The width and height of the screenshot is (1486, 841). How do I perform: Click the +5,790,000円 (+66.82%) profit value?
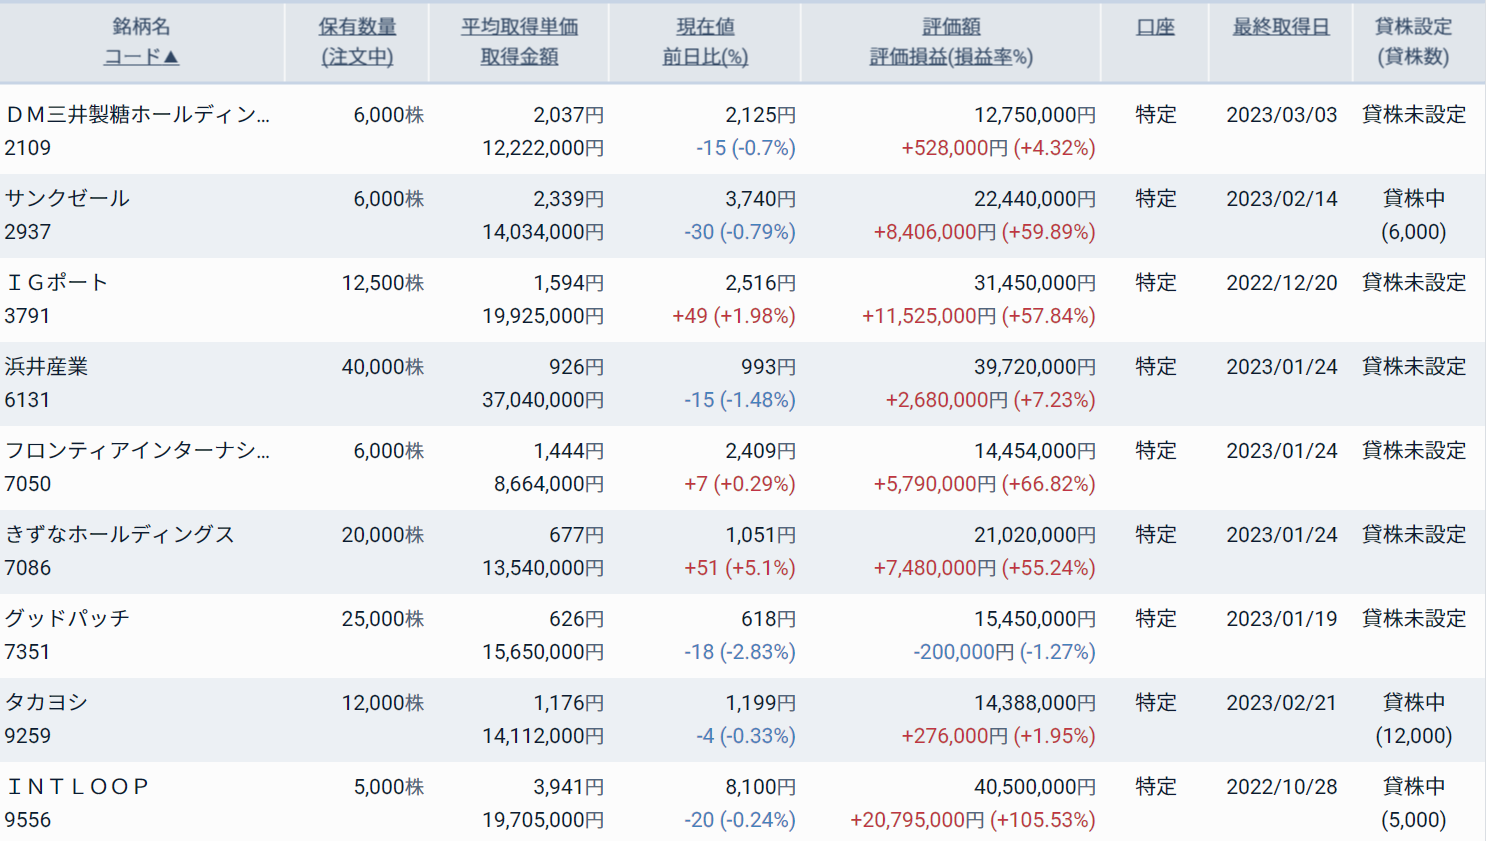tap(984, 484)
